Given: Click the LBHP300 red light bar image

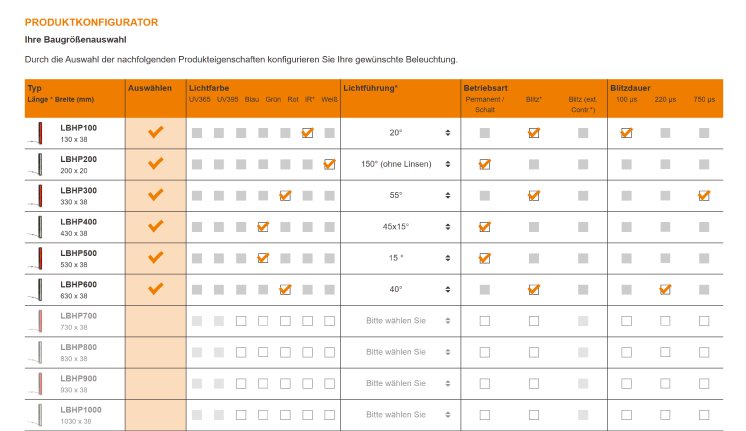Looking at the screenshot, I should pyautogui.click(x=38, y=195).
